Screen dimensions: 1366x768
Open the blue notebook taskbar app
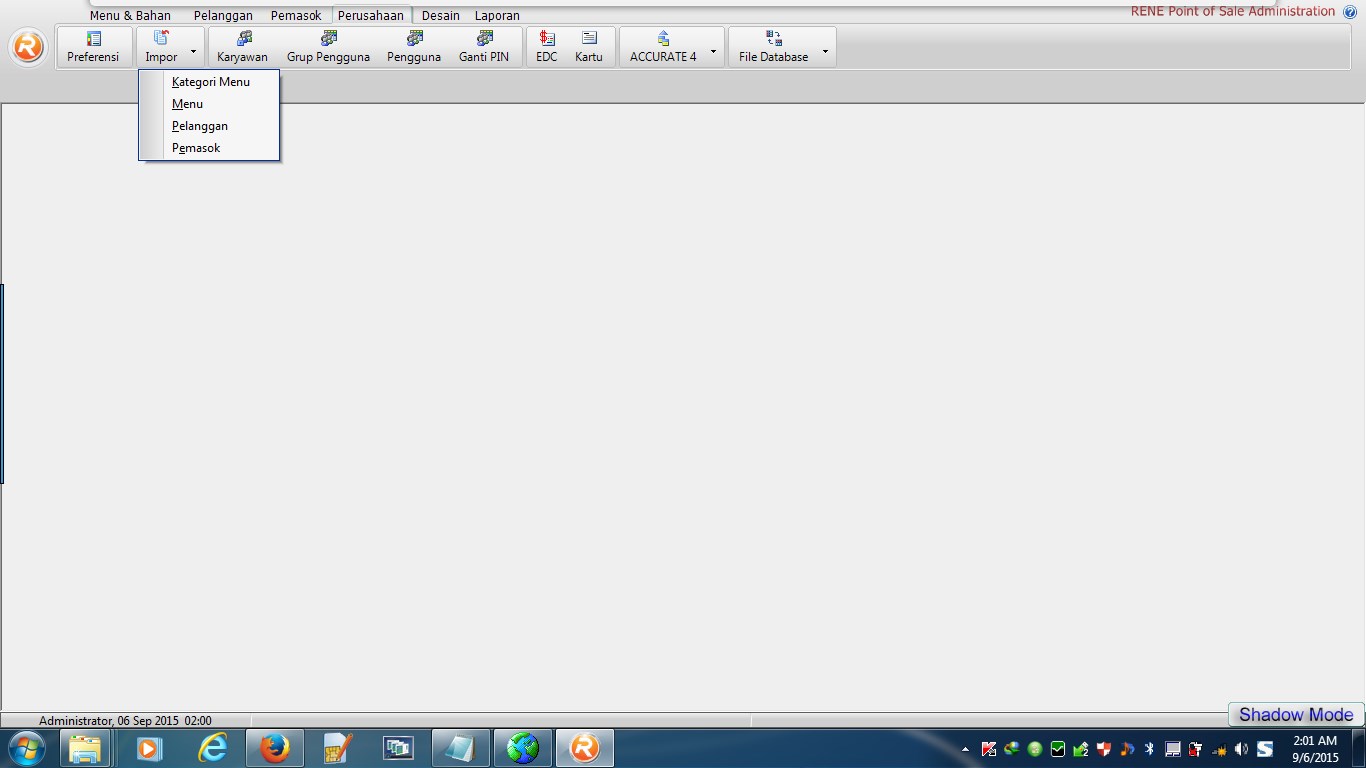461,748
